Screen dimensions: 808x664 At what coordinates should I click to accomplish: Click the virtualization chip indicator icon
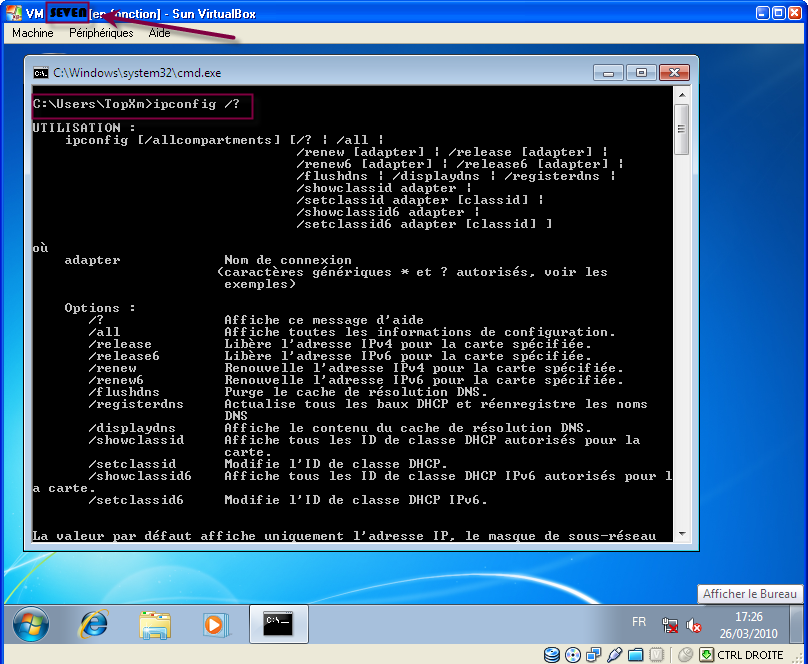656,654
